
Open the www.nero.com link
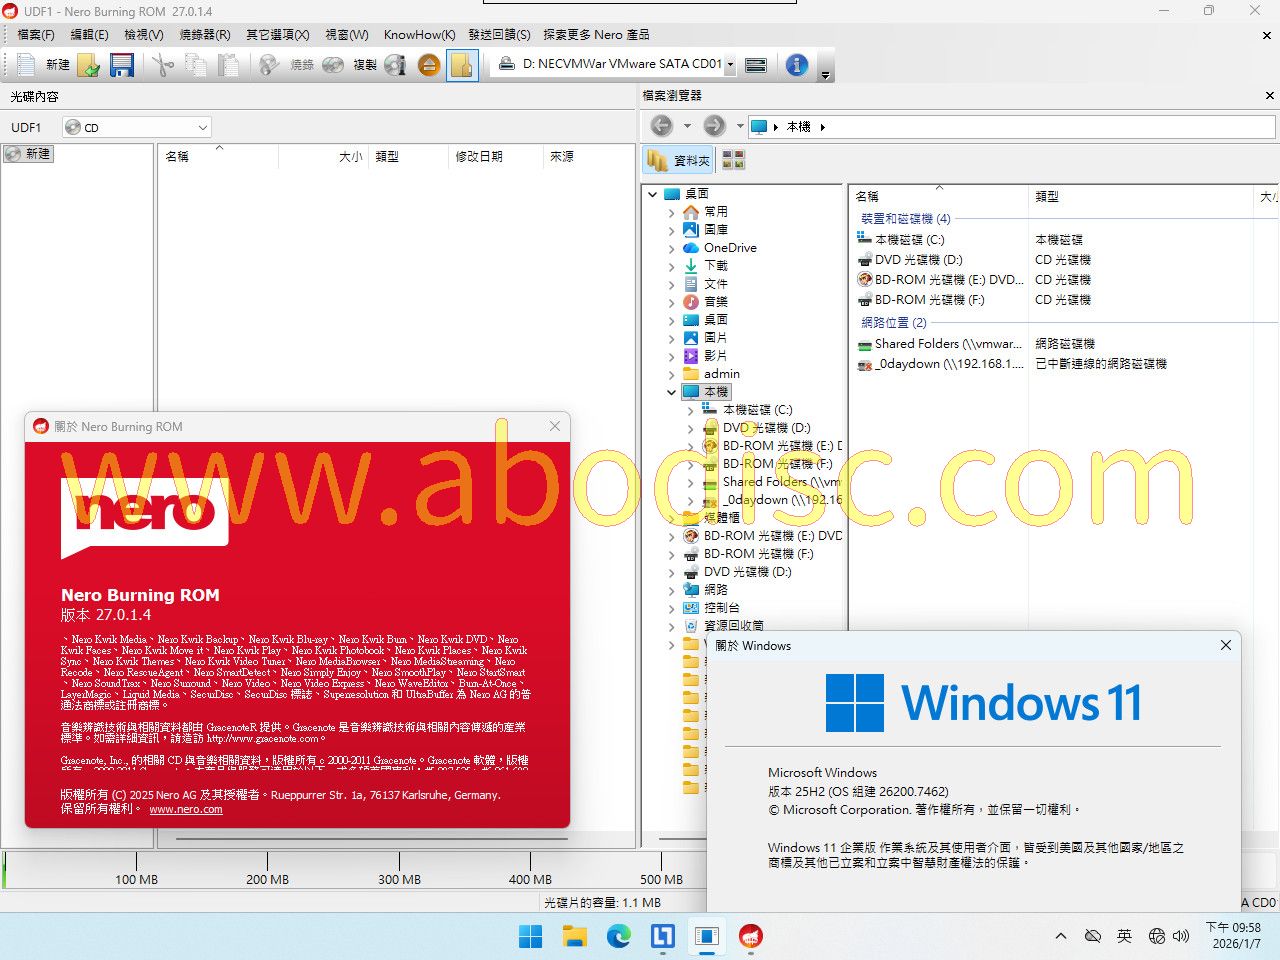pyautogui.click(x=186, y=809)
